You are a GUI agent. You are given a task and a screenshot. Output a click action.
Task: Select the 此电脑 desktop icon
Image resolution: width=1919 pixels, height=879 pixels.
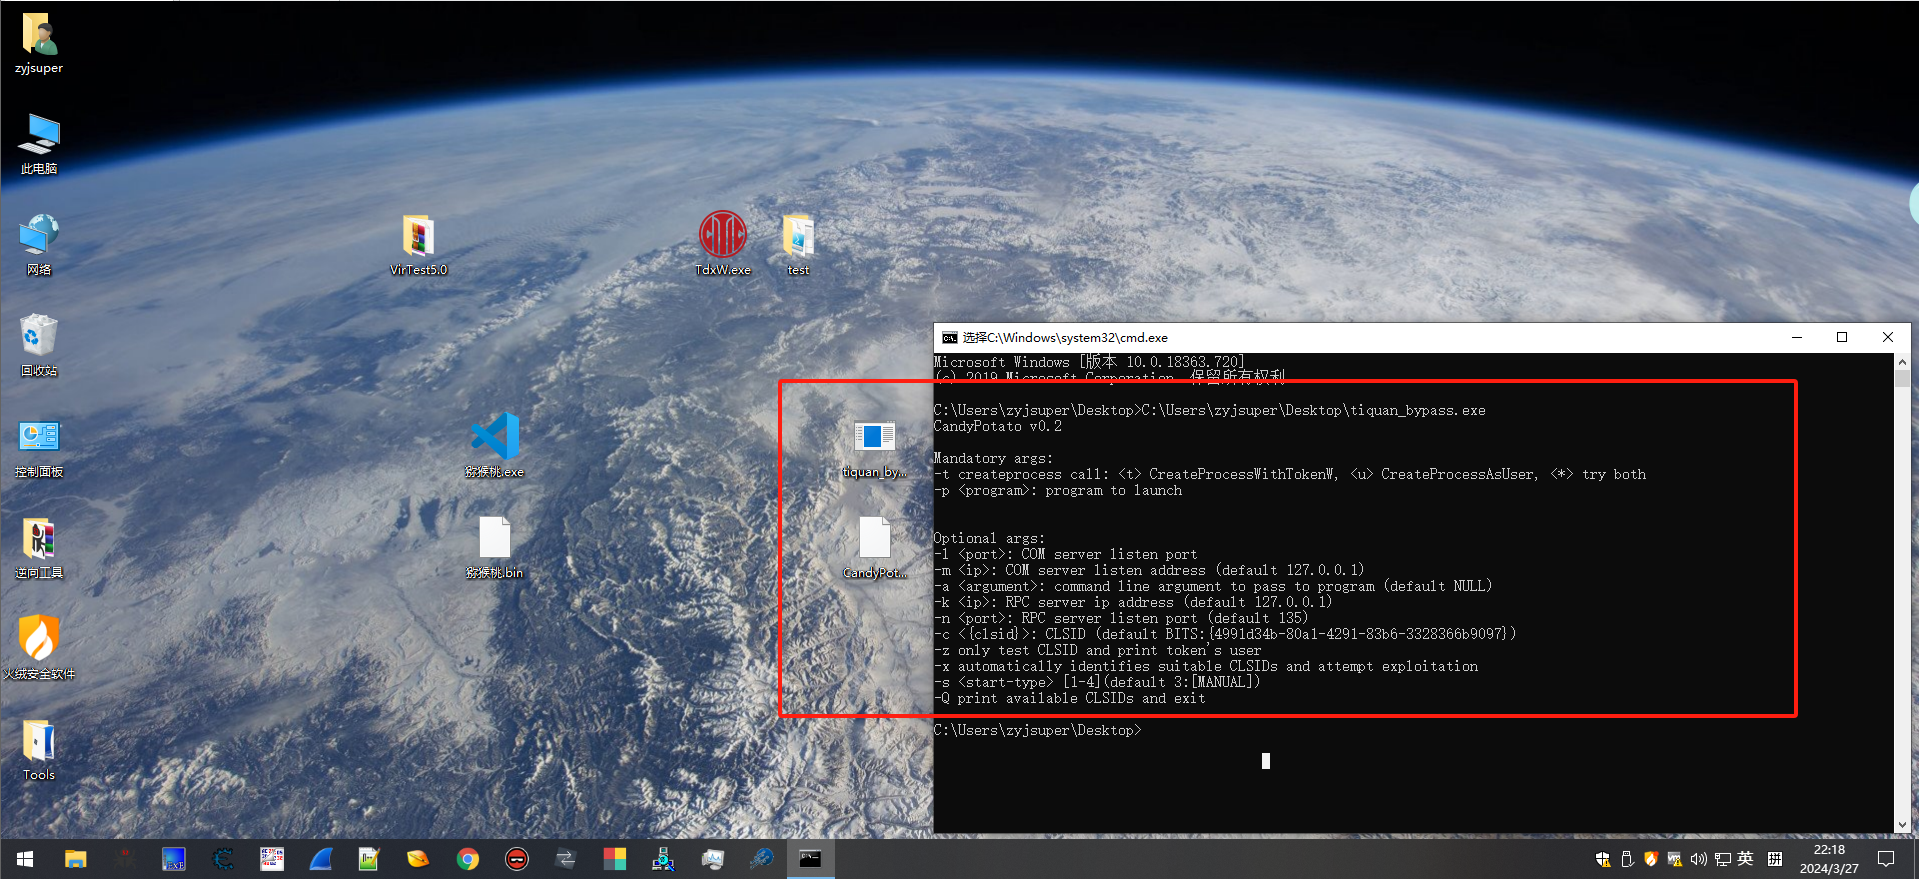39,144
